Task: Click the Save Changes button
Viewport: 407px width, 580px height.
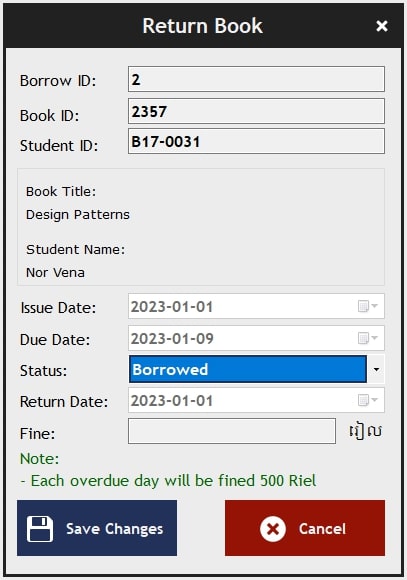Action: tap(97, 528)
